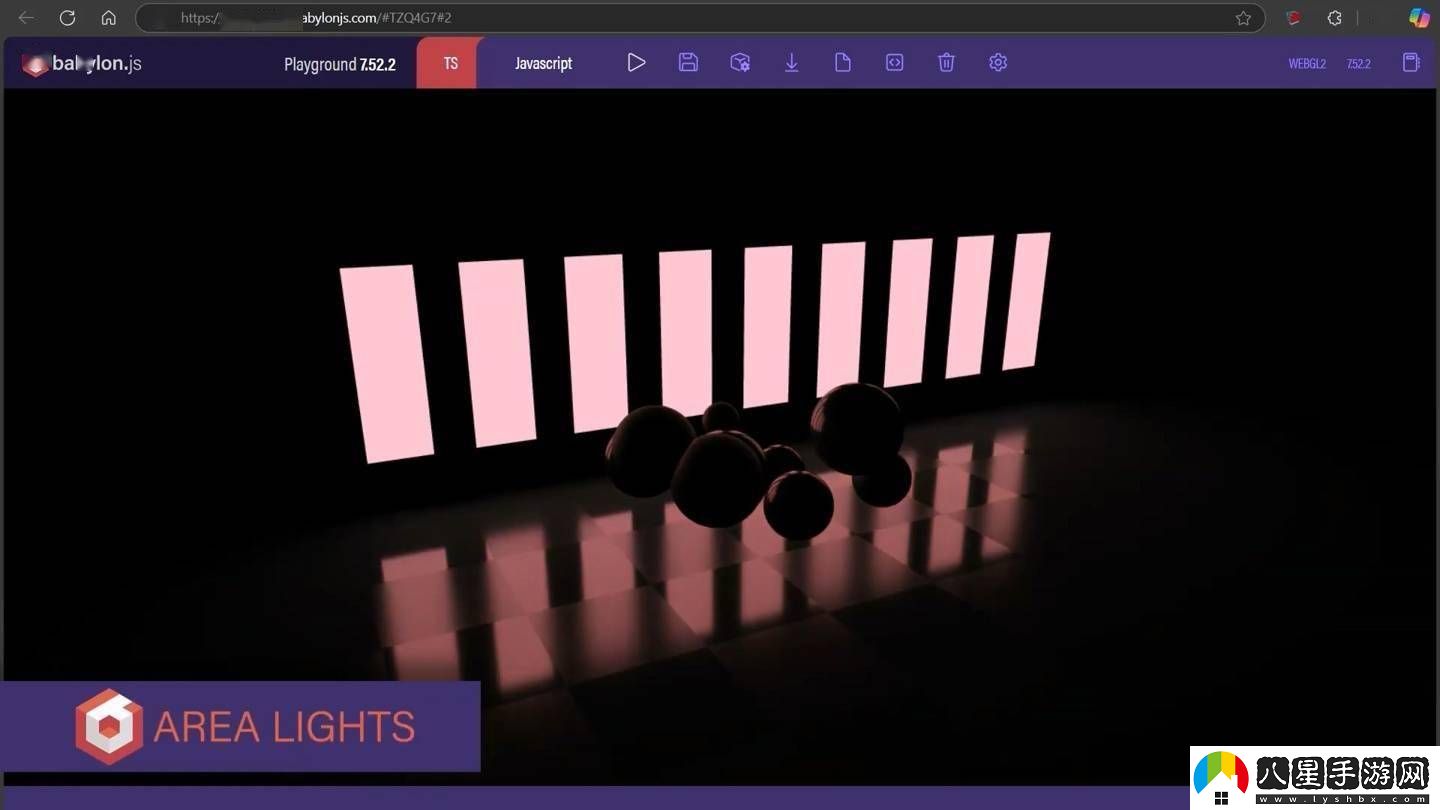The image size is (1440, 810).
Task: Bookmark this page with star icon
Action: pyautogui.click(x=1243, y=18)
